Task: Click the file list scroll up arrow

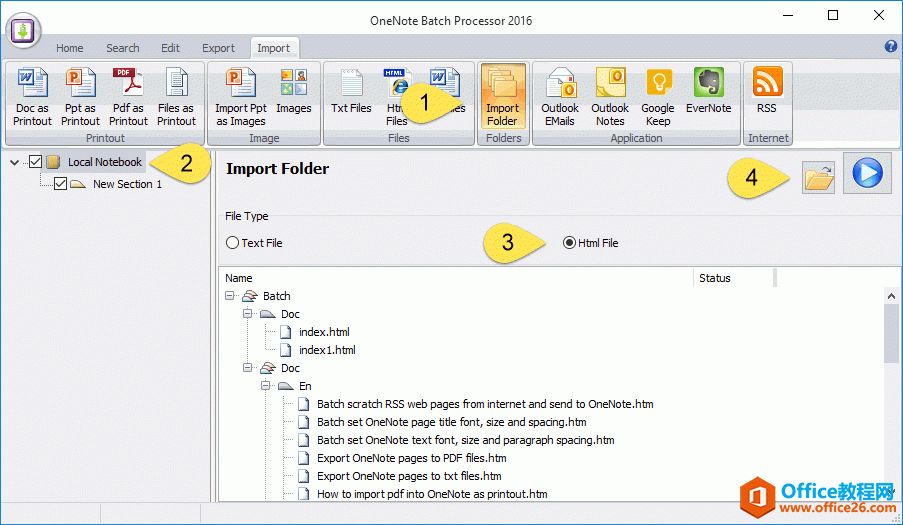Action: tap(891, 296)
